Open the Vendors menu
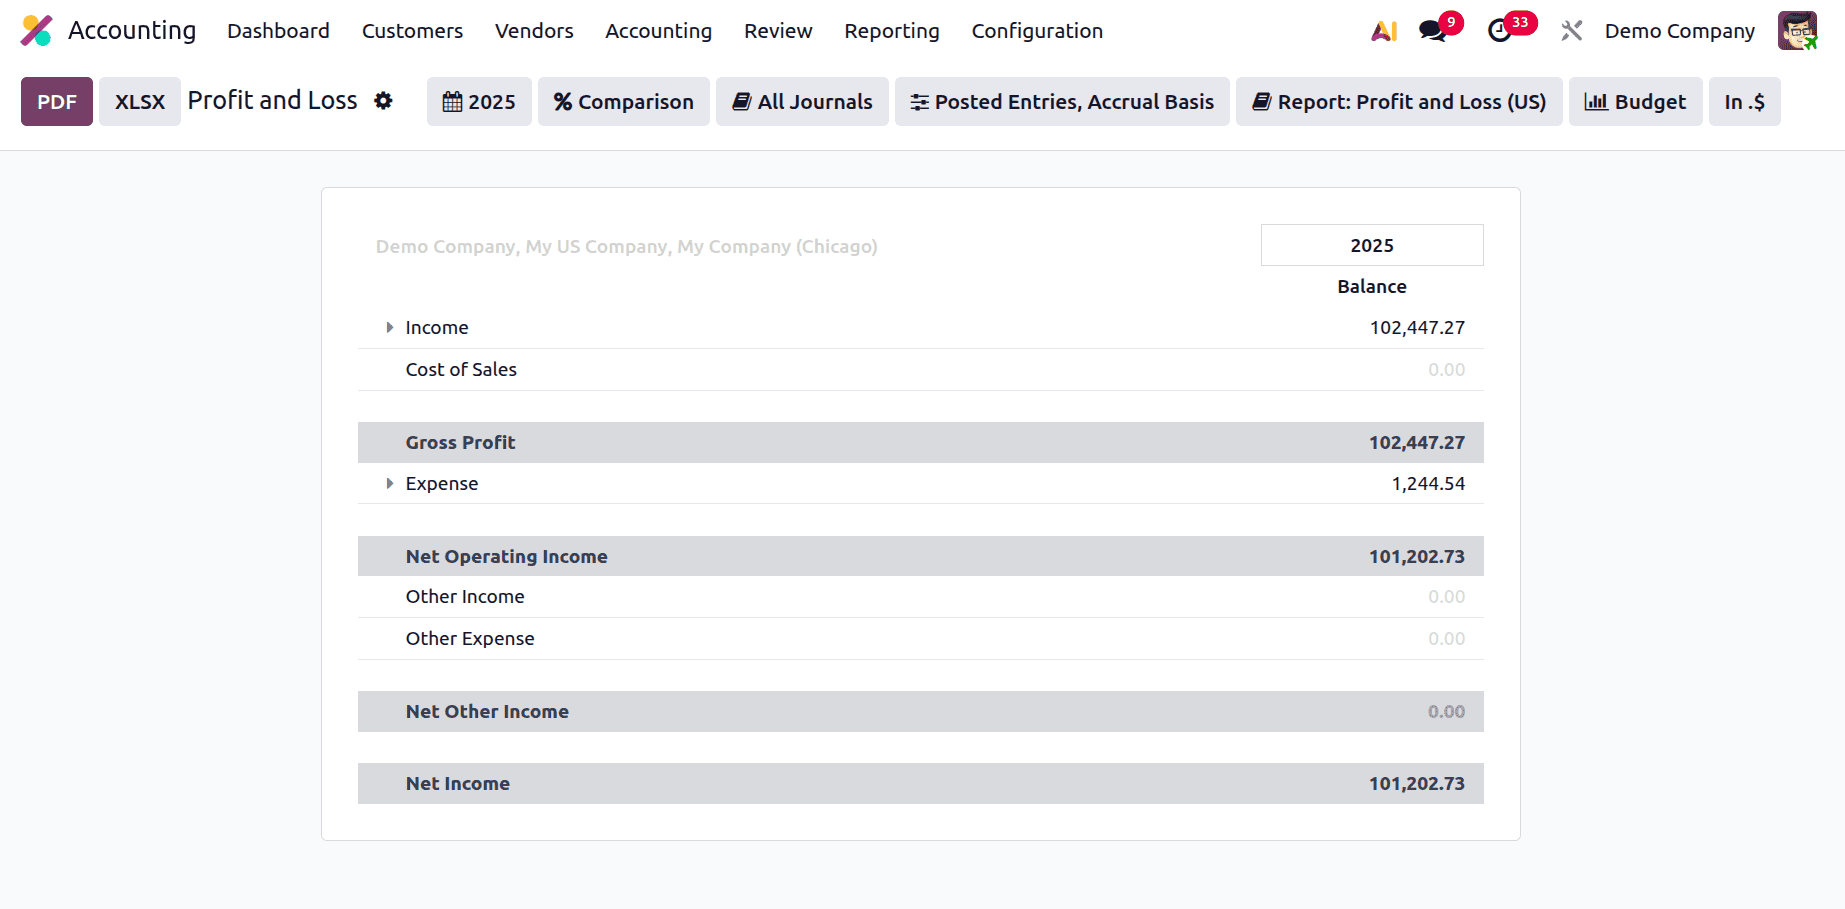Screen dimensions: 1845x909 [x=534, y=31]
